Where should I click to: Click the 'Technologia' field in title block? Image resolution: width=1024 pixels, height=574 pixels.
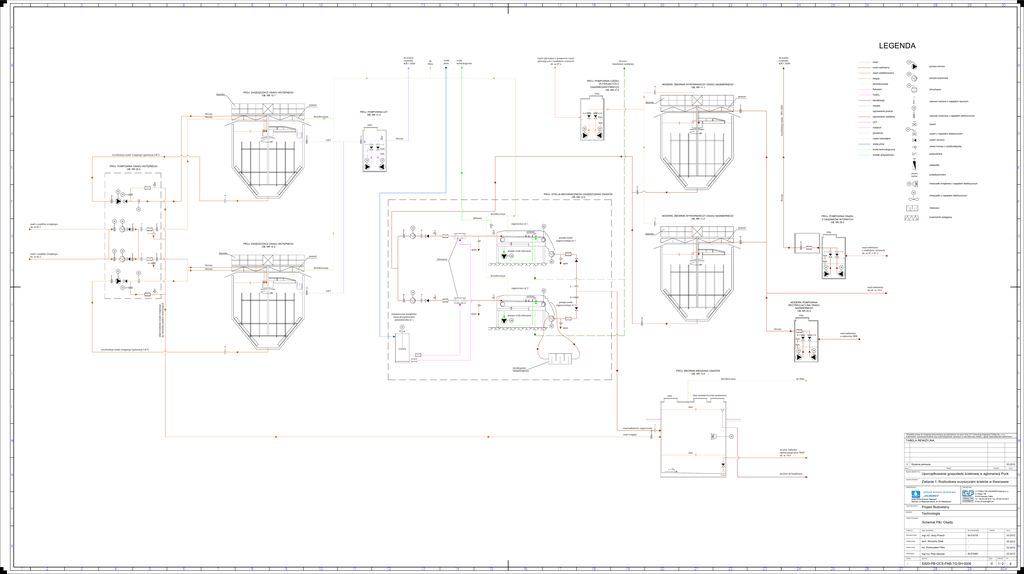[931, 513]
